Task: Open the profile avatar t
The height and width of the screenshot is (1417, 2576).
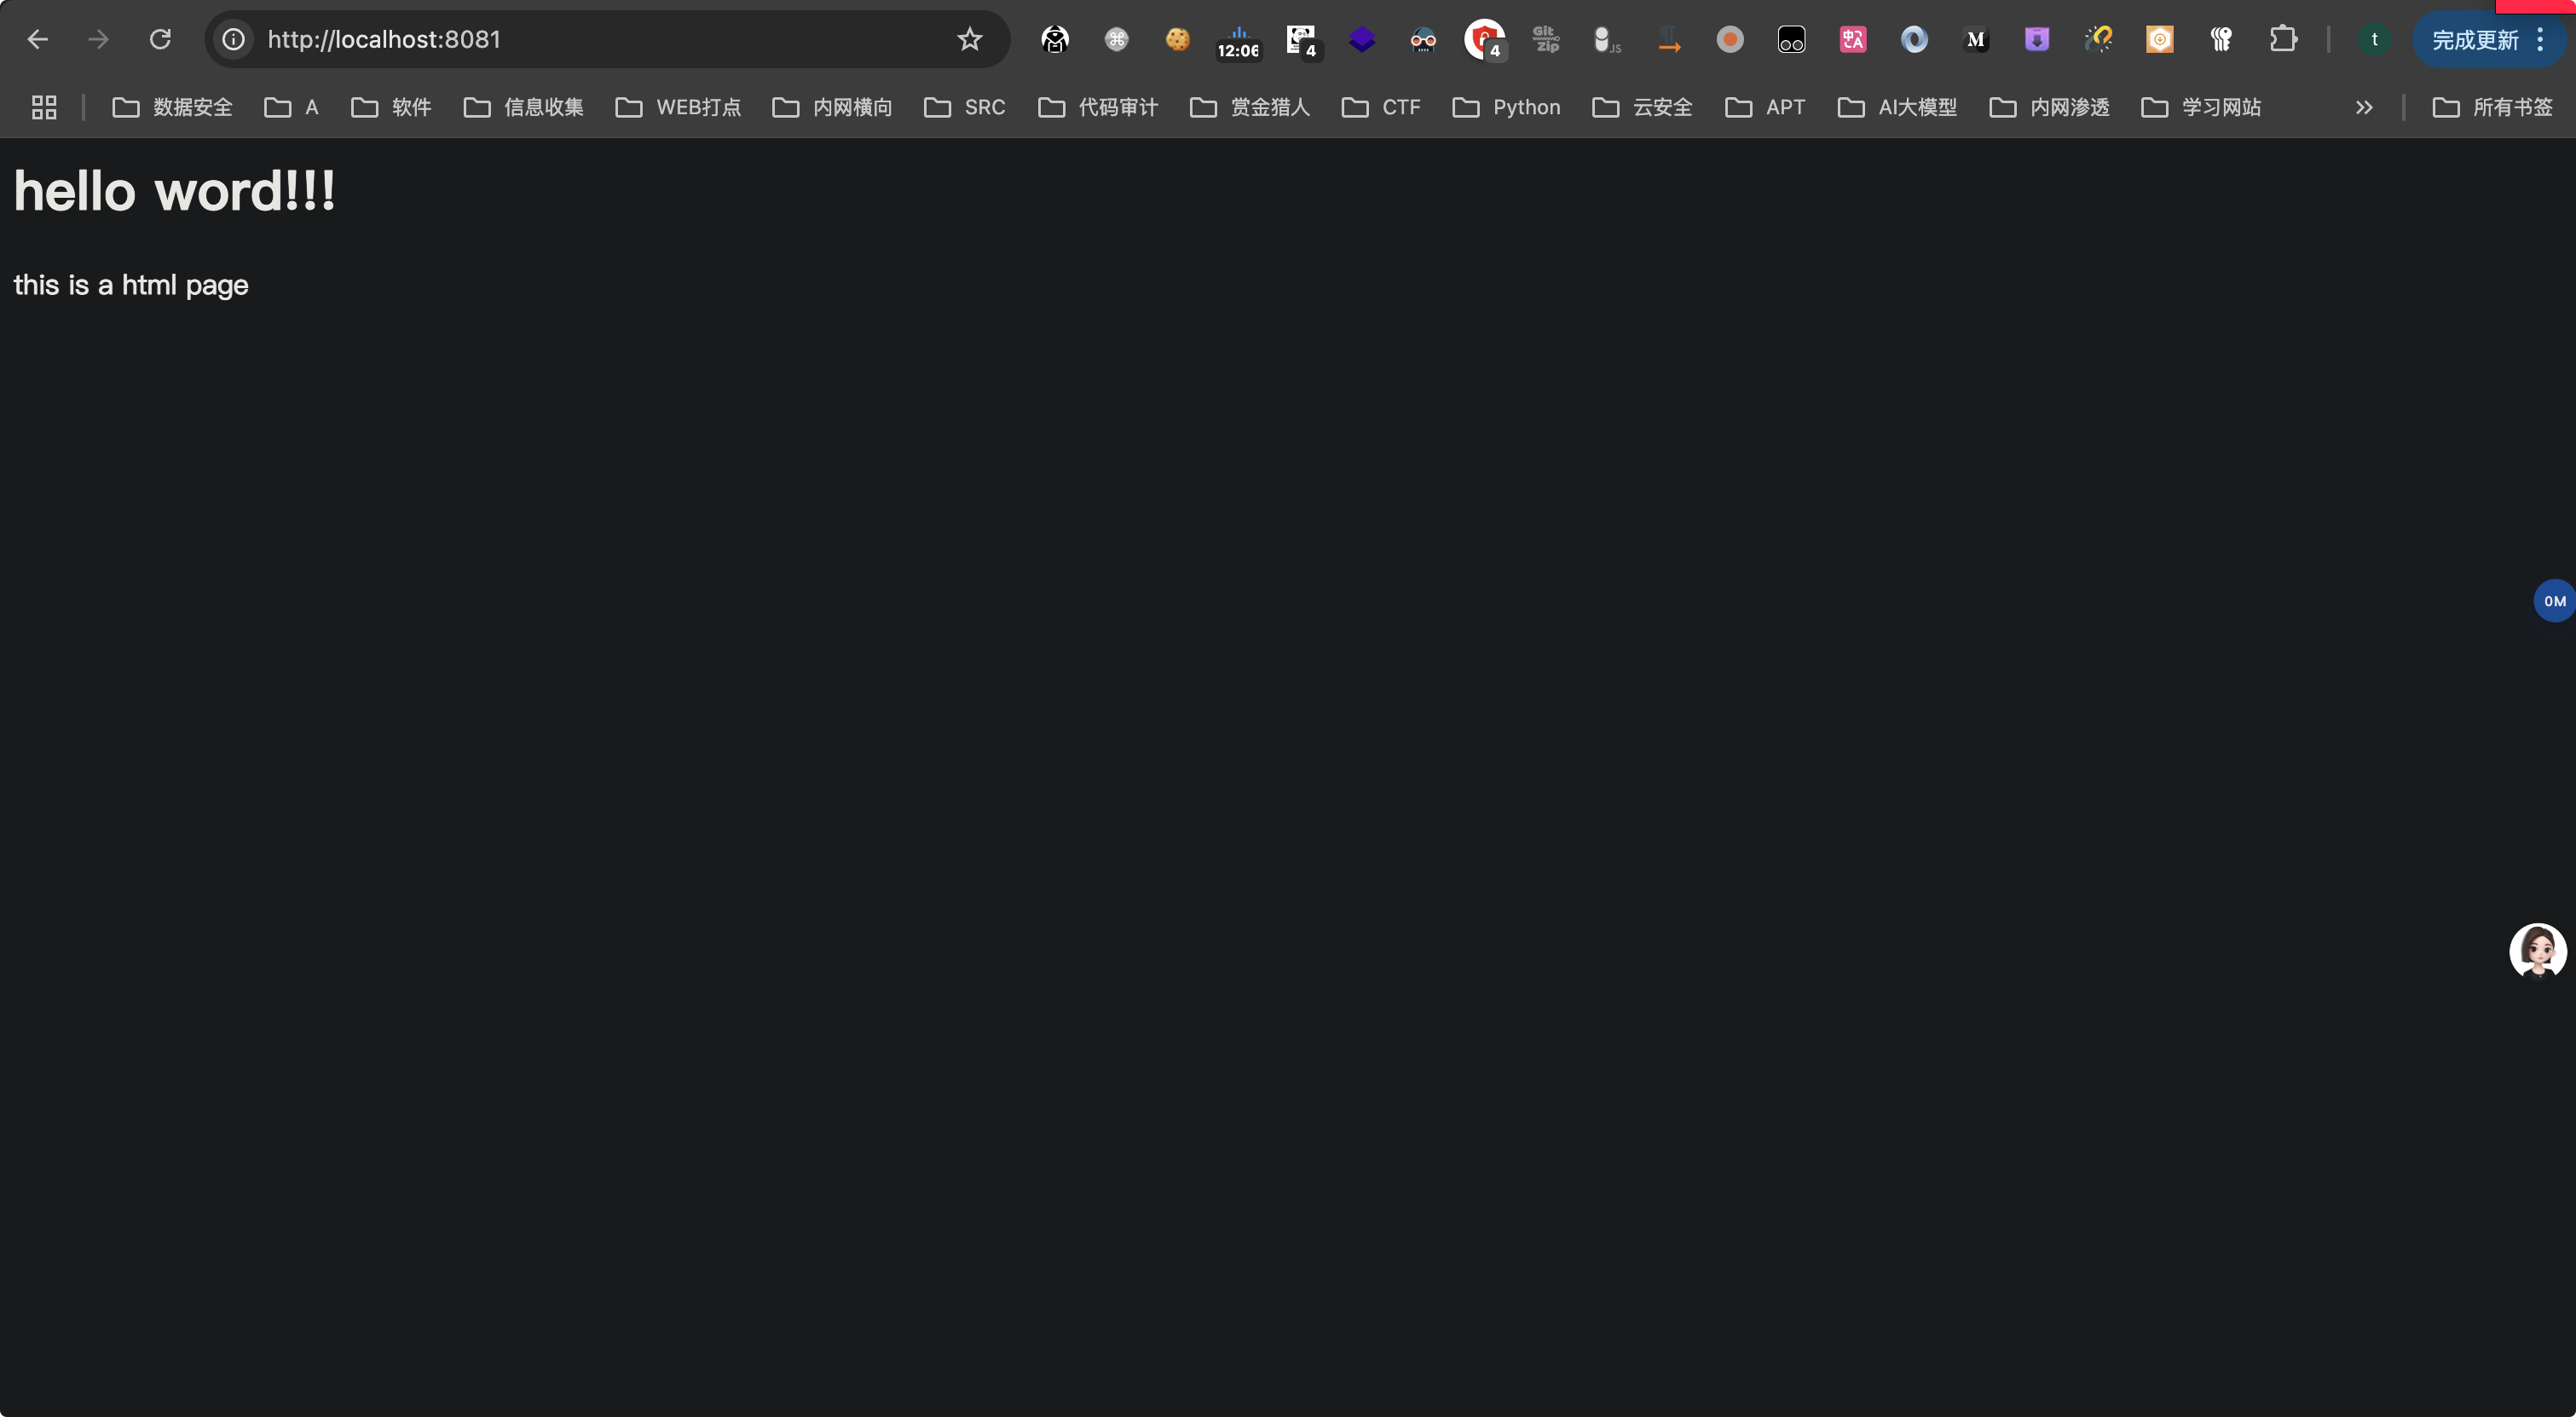Action: tap(2374, 40)
